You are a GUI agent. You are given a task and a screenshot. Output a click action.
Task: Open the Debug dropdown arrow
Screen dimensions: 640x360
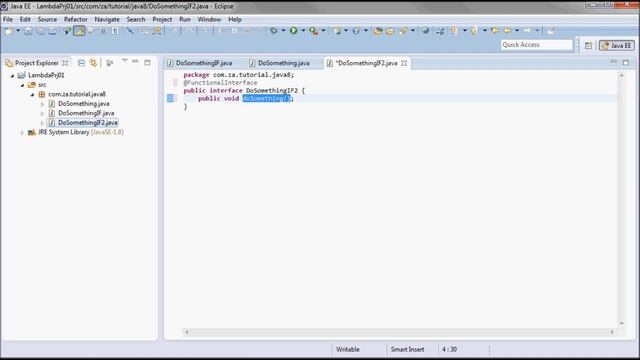pos(283,31)
